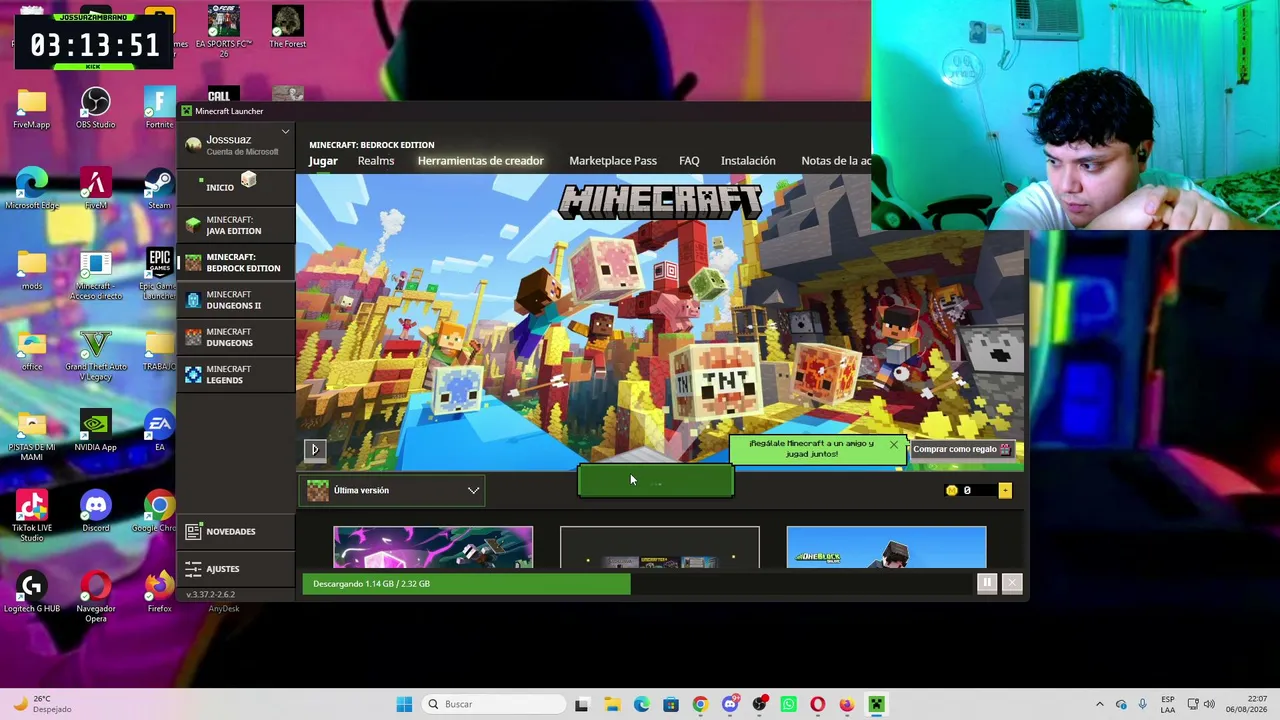Open taskbar volume control
Viewport: 1280px width, 720px height.
click(1209, 704)
